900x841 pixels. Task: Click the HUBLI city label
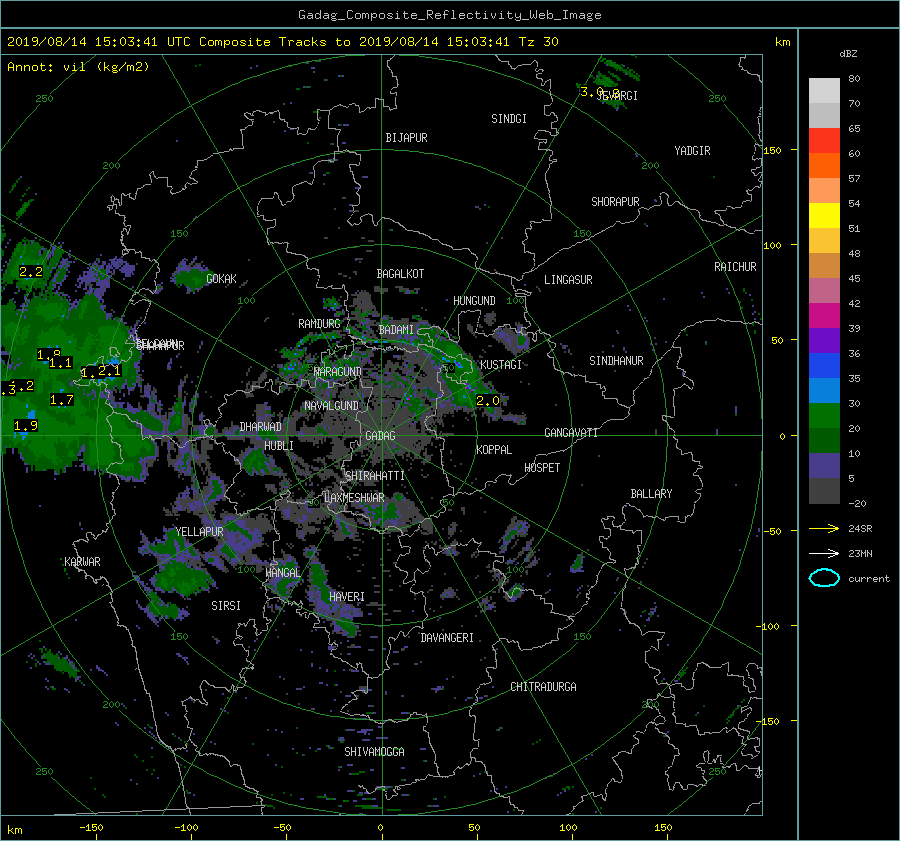279,446
